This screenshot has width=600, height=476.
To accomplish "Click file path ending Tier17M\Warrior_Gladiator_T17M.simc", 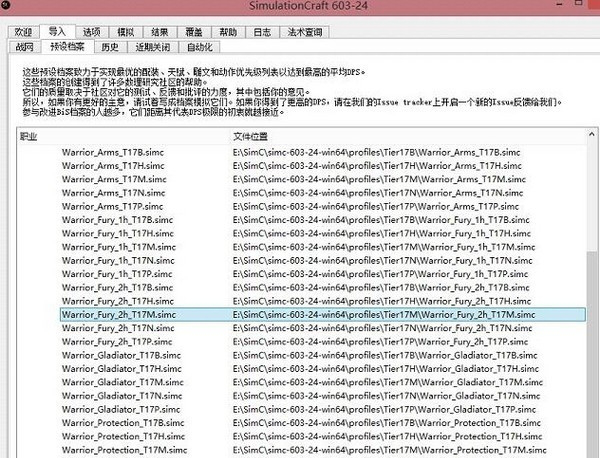I will tap(388, 382).
